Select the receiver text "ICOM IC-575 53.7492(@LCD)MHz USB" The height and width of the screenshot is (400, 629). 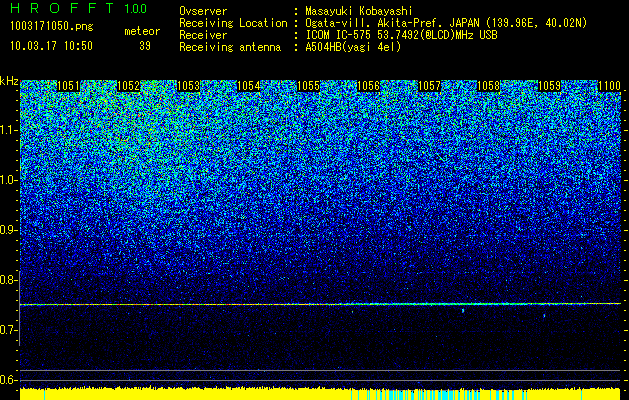[401, 35]
